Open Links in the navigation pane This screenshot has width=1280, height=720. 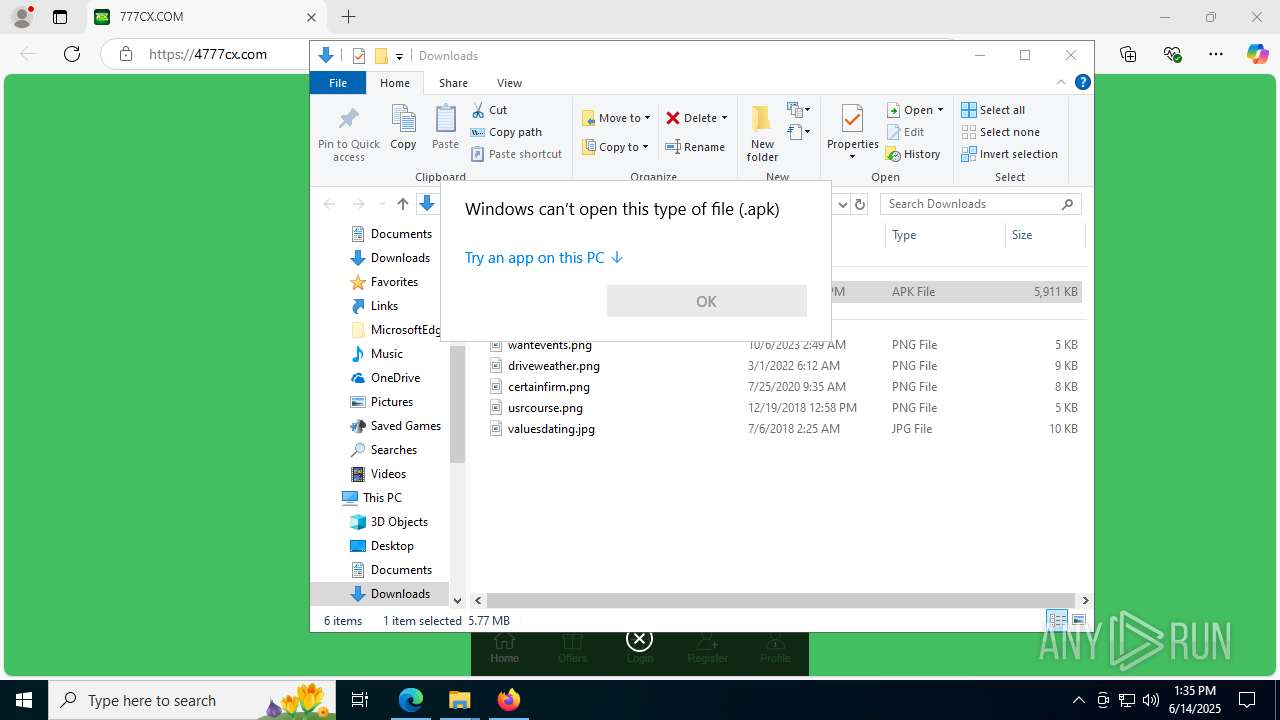(x=384, y=306)
